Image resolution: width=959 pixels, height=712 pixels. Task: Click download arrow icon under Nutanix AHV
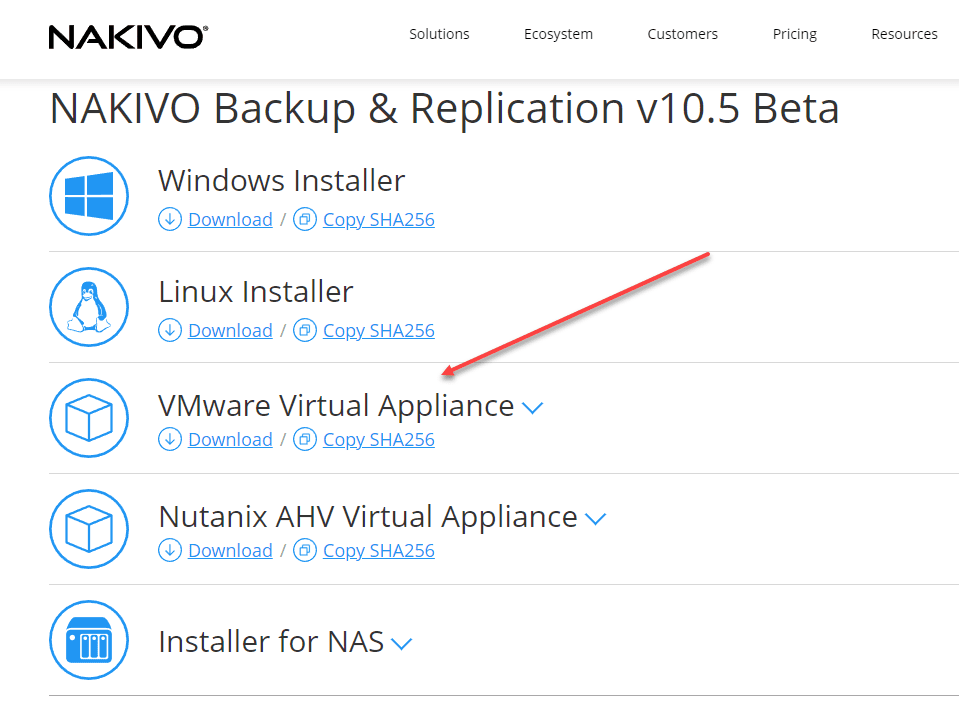point(170,551)
